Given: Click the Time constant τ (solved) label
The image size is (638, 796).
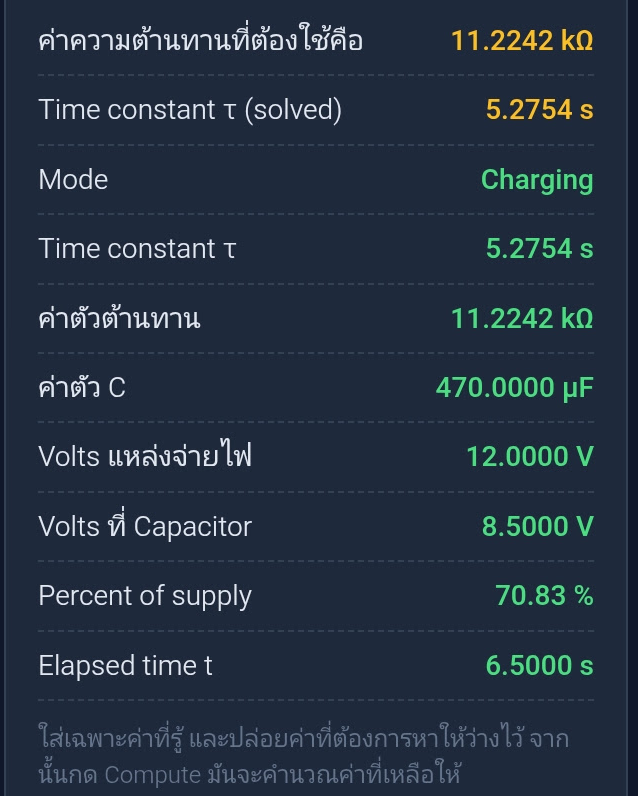Looking at the screenshot, I should [190, 110].
